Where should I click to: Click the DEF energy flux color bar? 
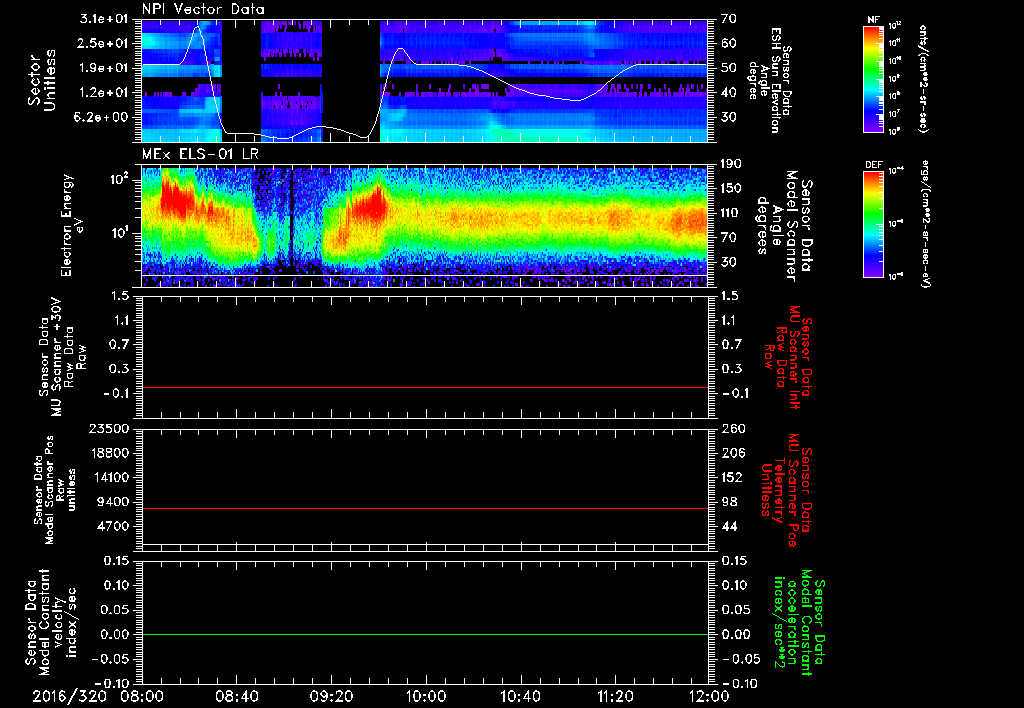click(873, 224)
